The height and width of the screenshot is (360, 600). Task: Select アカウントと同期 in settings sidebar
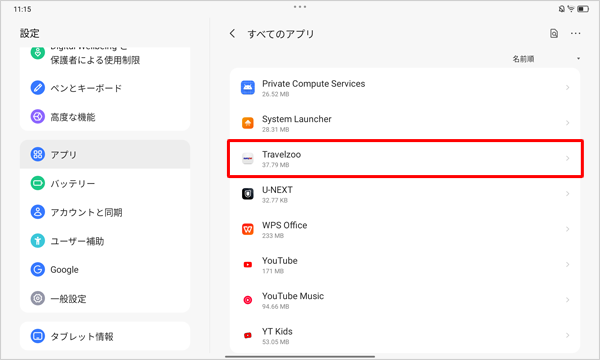tap(105, 212)
